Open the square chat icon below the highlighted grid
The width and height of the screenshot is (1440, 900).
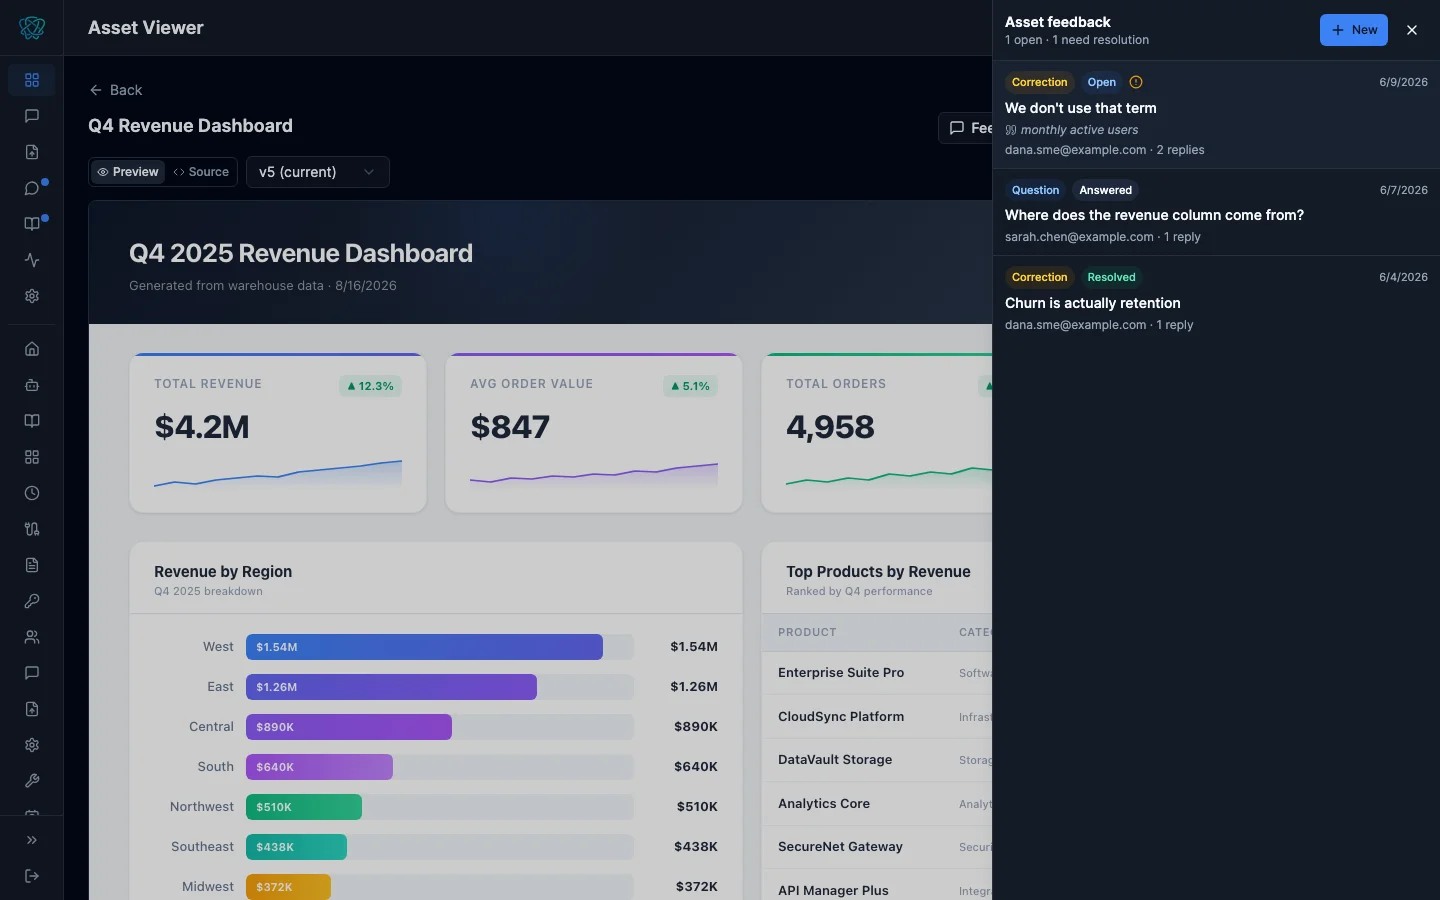(x=32, y=116)
